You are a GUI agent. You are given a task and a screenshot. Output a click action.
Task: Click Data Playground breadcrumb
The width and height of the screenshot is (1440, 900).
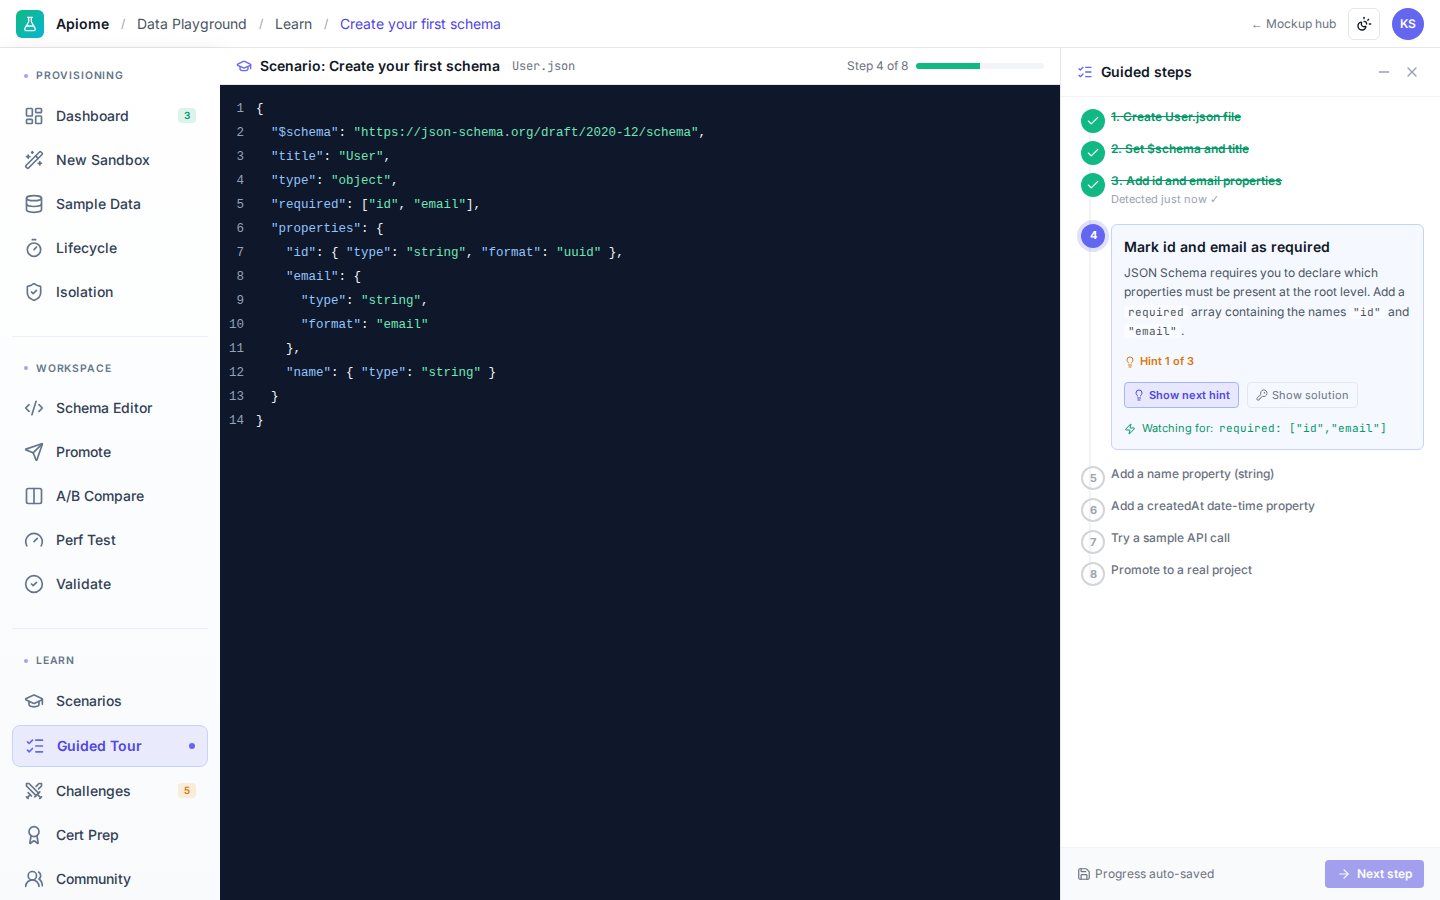tap(192, 24)
